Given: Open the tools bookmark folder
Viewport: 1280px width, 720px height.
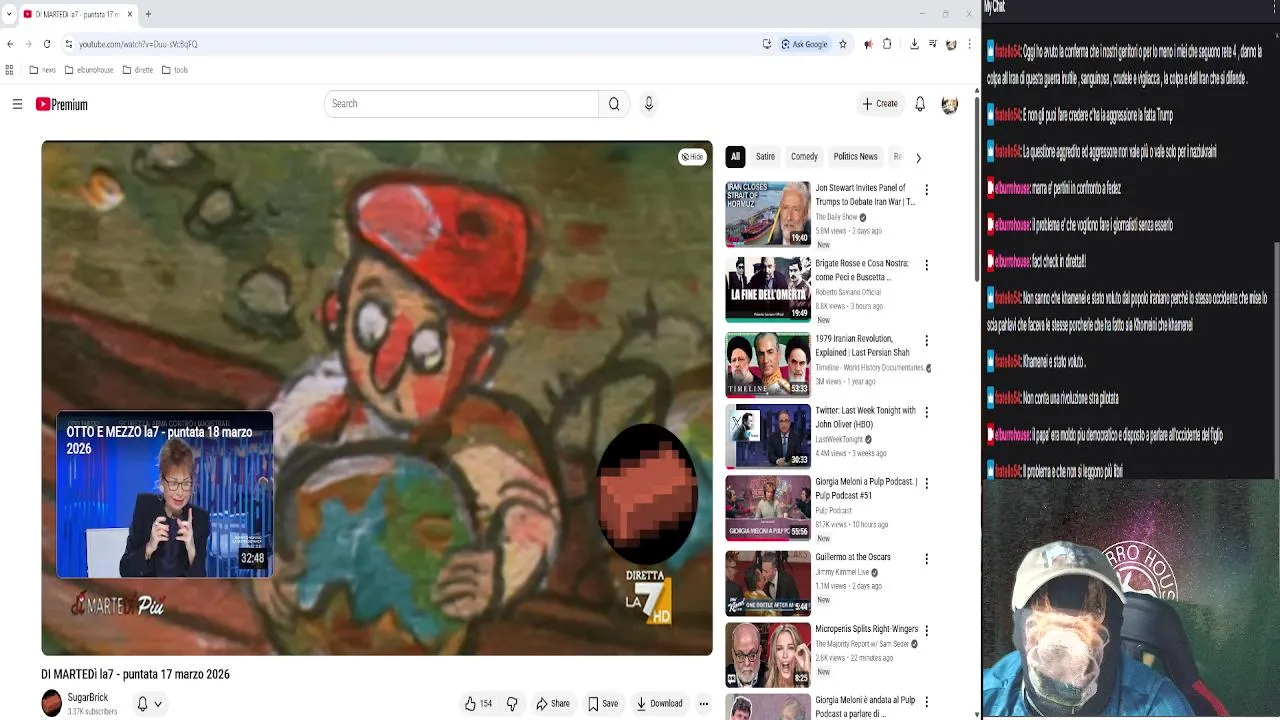Looking at the screenshot, I should tap(175, 70).
